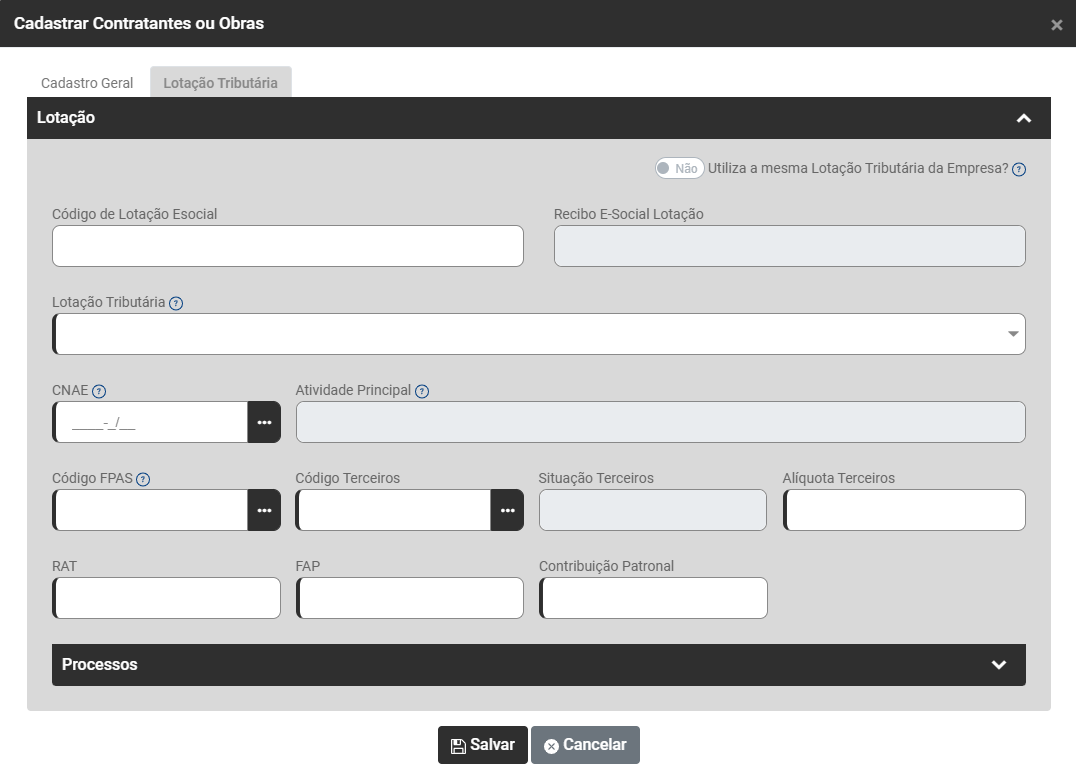The height and width of the screenshot is (775, 1076).
Task: Open Código Terceiros search ellipsis button
Action: (507, 510)
